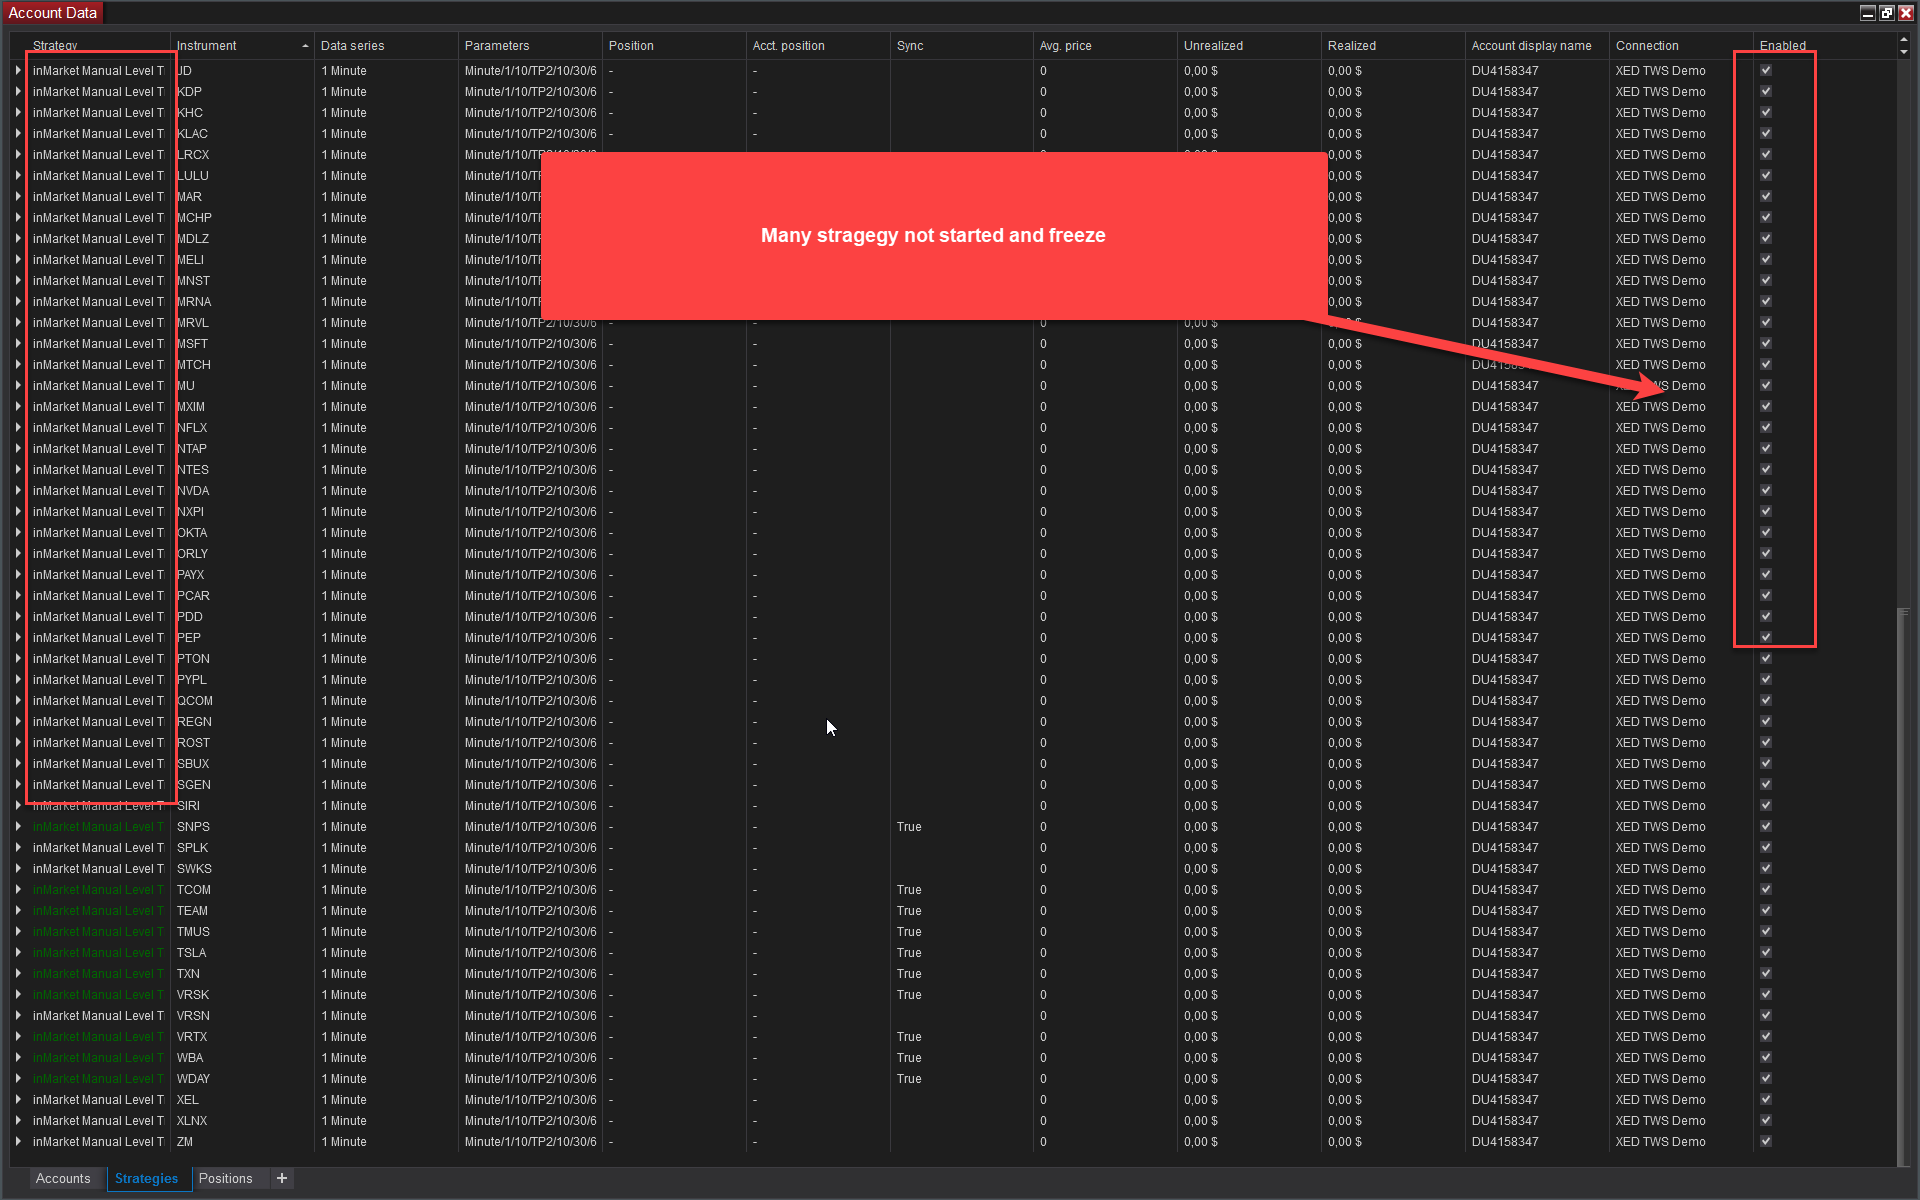Image resolution: width=1920 pixels, height=1200 pixels.
Task: Expand the KDP strategy row
Action: 18,91
